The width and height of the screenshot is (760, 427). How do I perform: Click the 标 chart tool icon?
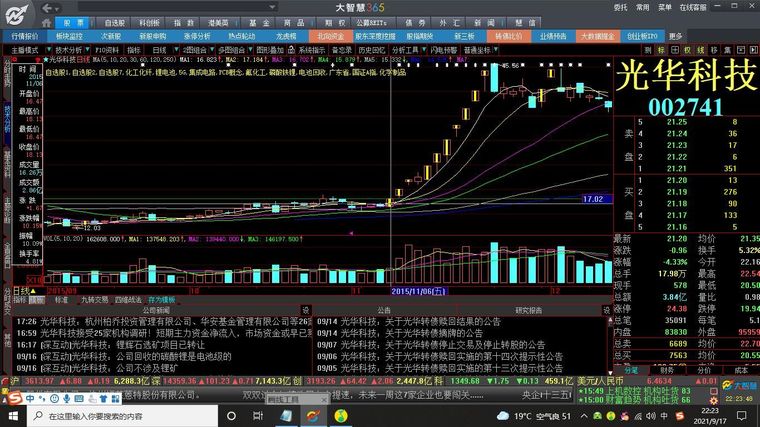661,50
